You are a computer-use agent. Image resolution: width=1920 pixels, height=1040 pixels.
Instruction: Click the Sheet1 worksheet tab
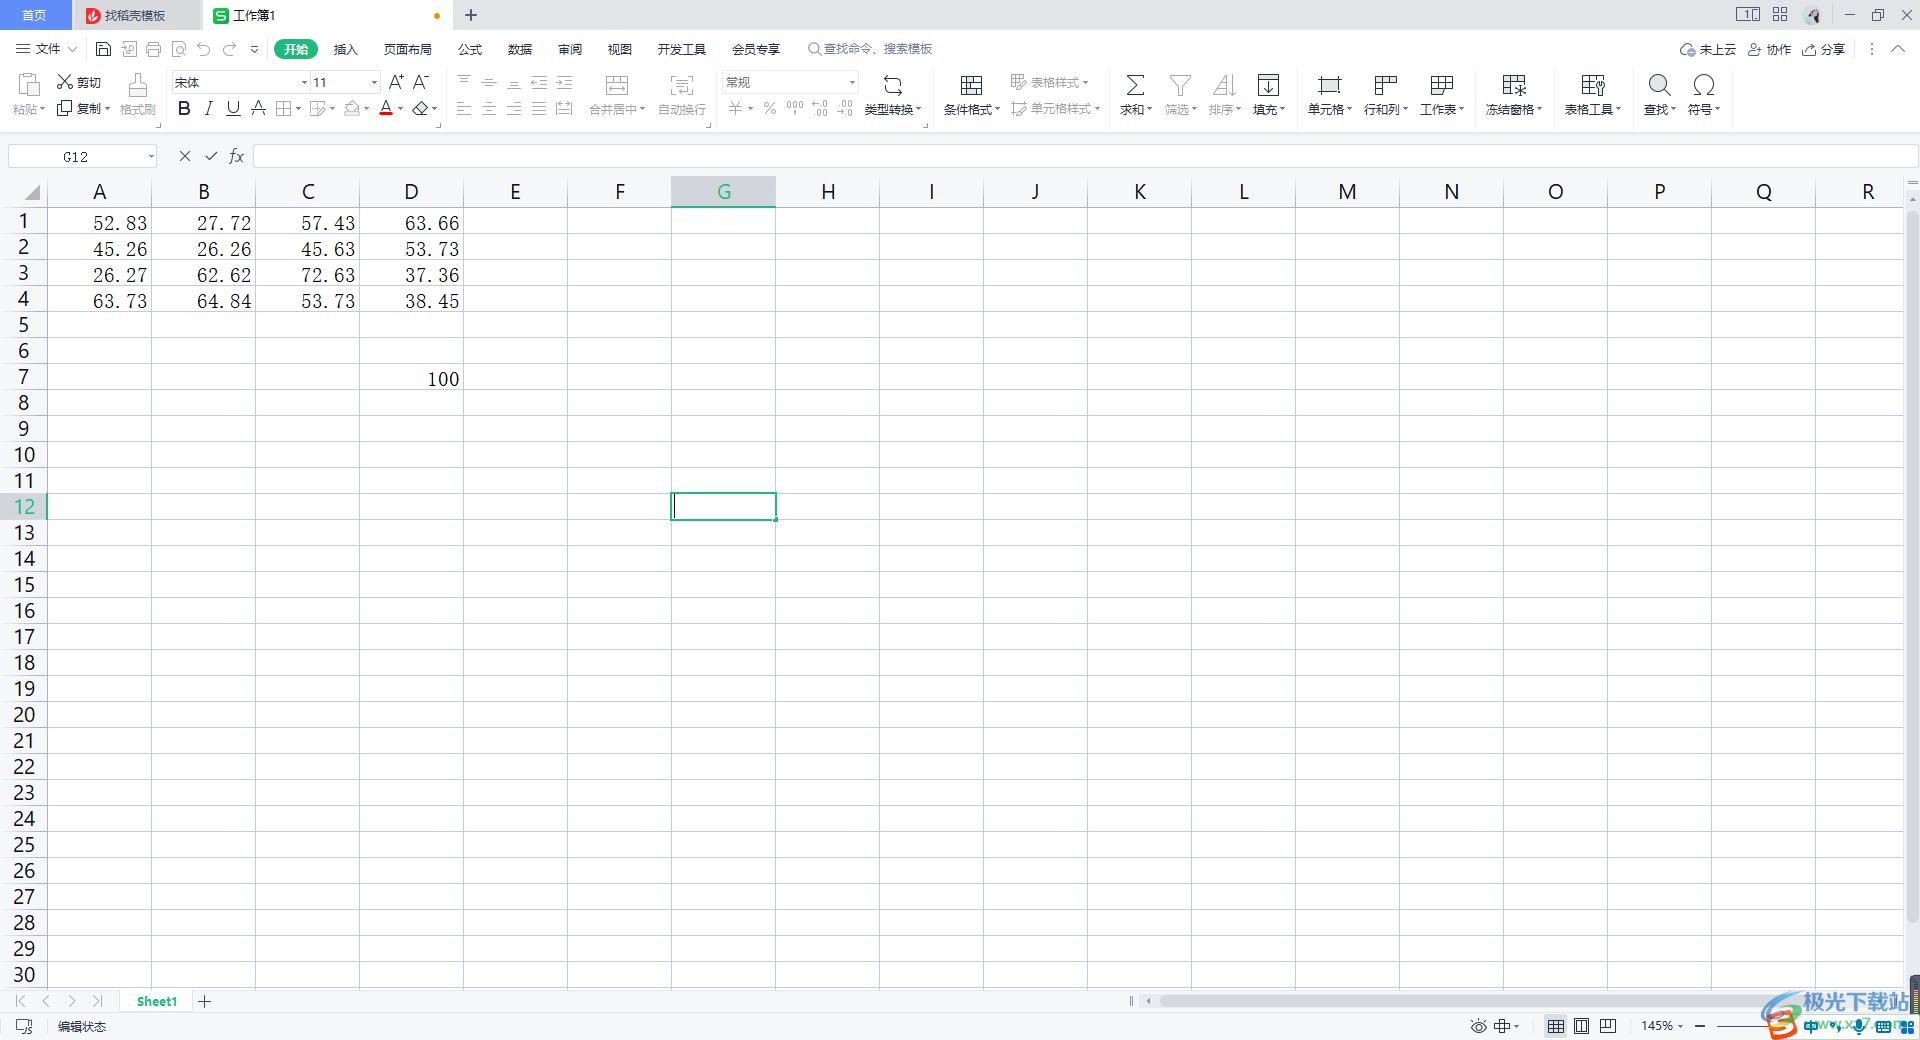157,1001
